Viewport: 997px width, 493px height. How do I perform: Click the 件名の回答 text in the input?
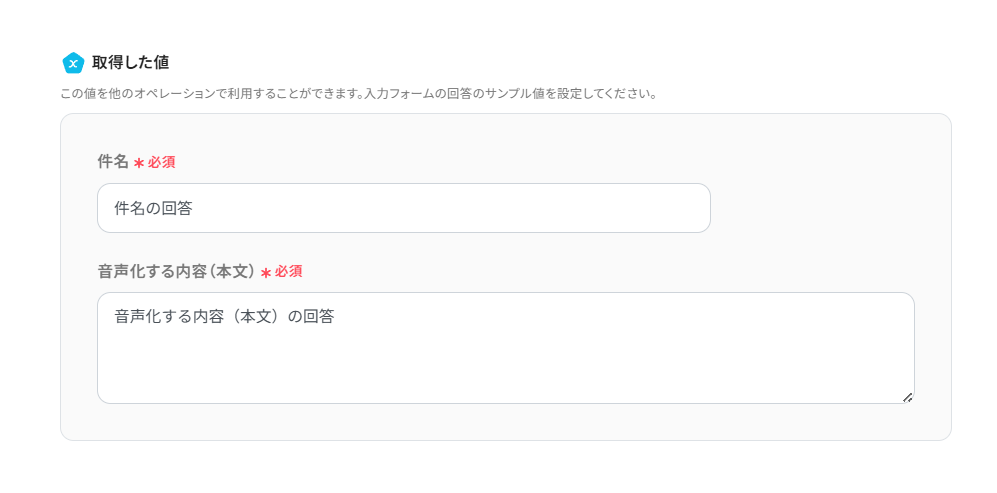click(x=153, y=208)
